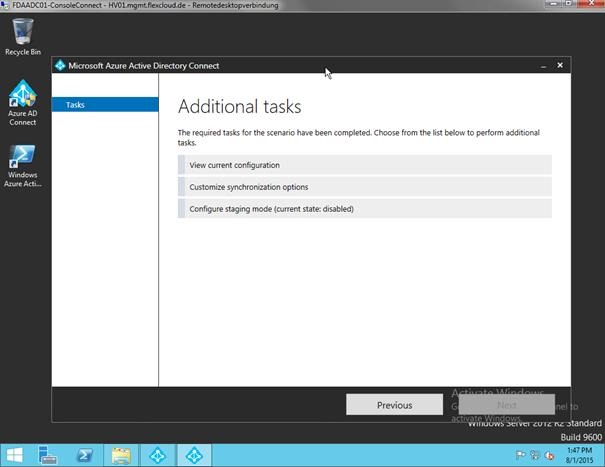This screenshot has width=605, height=467.
Task: Open the taskbar clock showing 1:47 PM
Action: (x=580, y=455)
